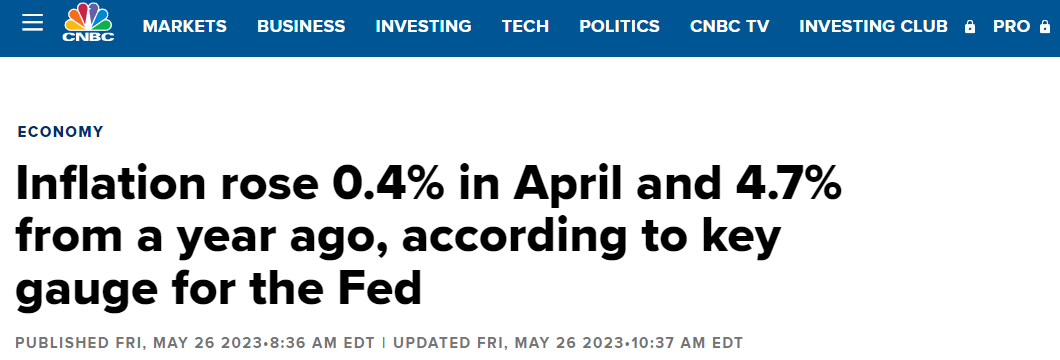Visit the INVESTING CLUB page
This screenshot has width=1060, height=360.
point(873,26)
